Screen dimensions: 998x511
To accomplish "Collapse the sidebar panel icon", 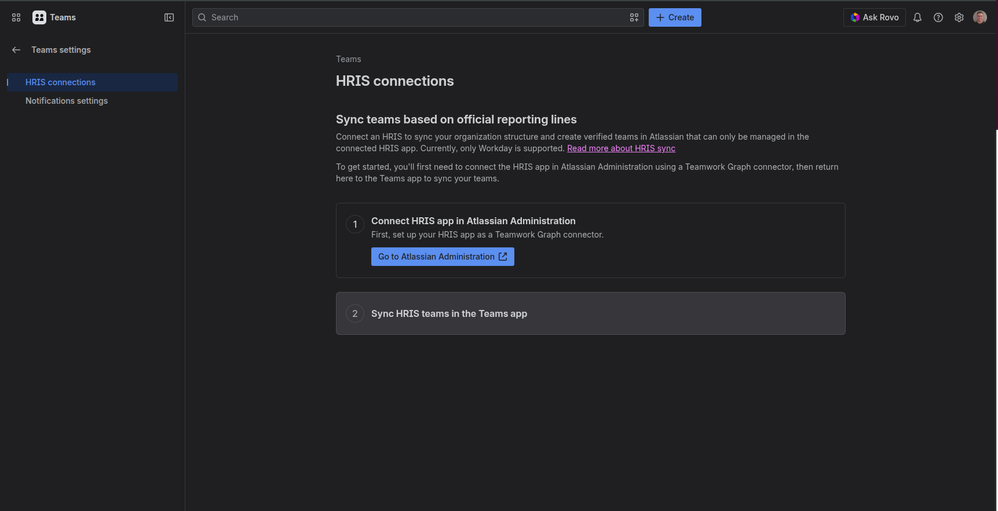I will click(x=169, y=18).
